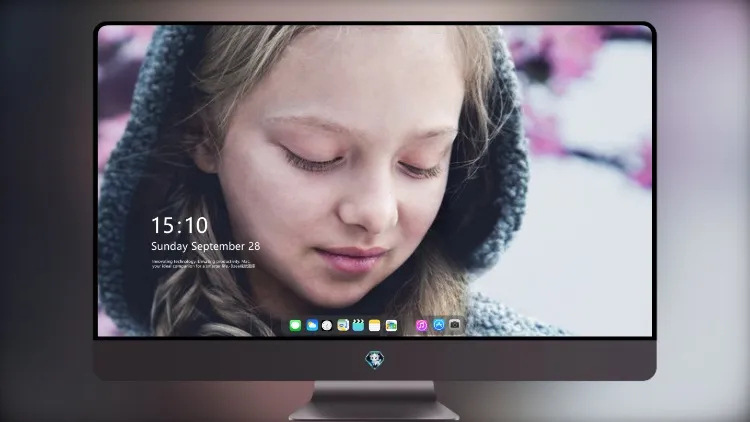The width and height of the screenshot is (750, 422).
Task: Click the dark monitor chin bezel
Action: coord(375,360)
